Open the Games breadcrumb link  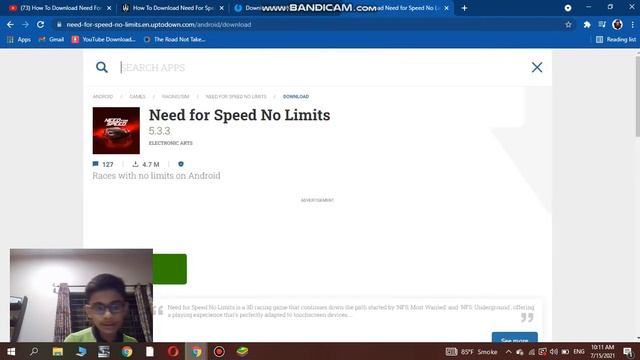[x=137, y=97]
